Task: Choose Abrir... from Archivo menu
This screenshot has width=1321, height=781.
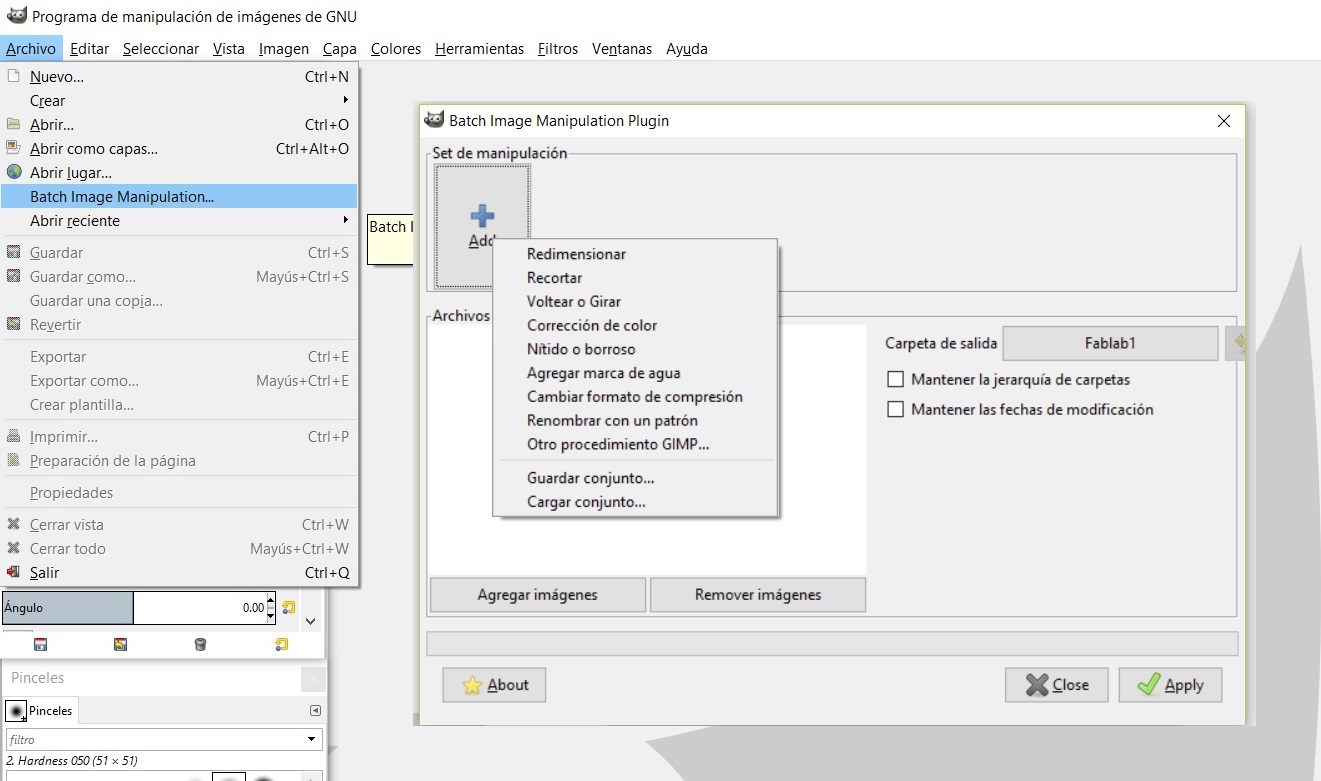Action: click(x=179, y=125)
